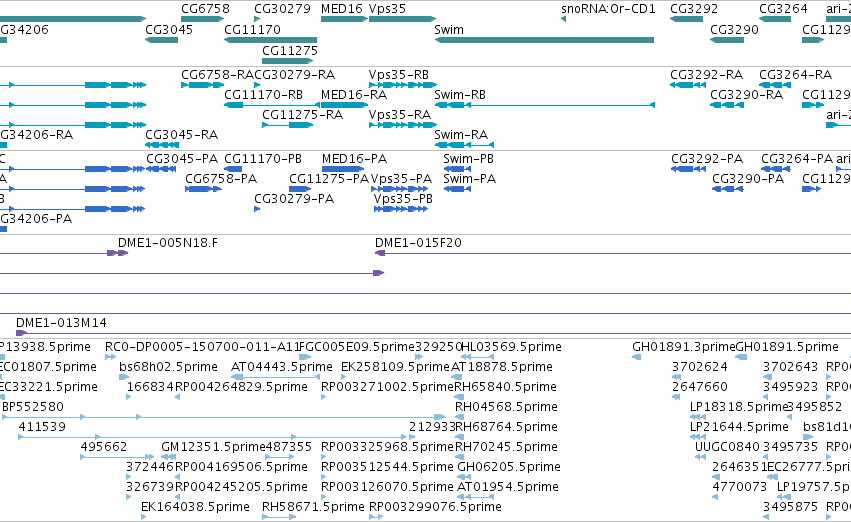
Task: Open the CG34206-PA protein label
Action: [36, 219]
